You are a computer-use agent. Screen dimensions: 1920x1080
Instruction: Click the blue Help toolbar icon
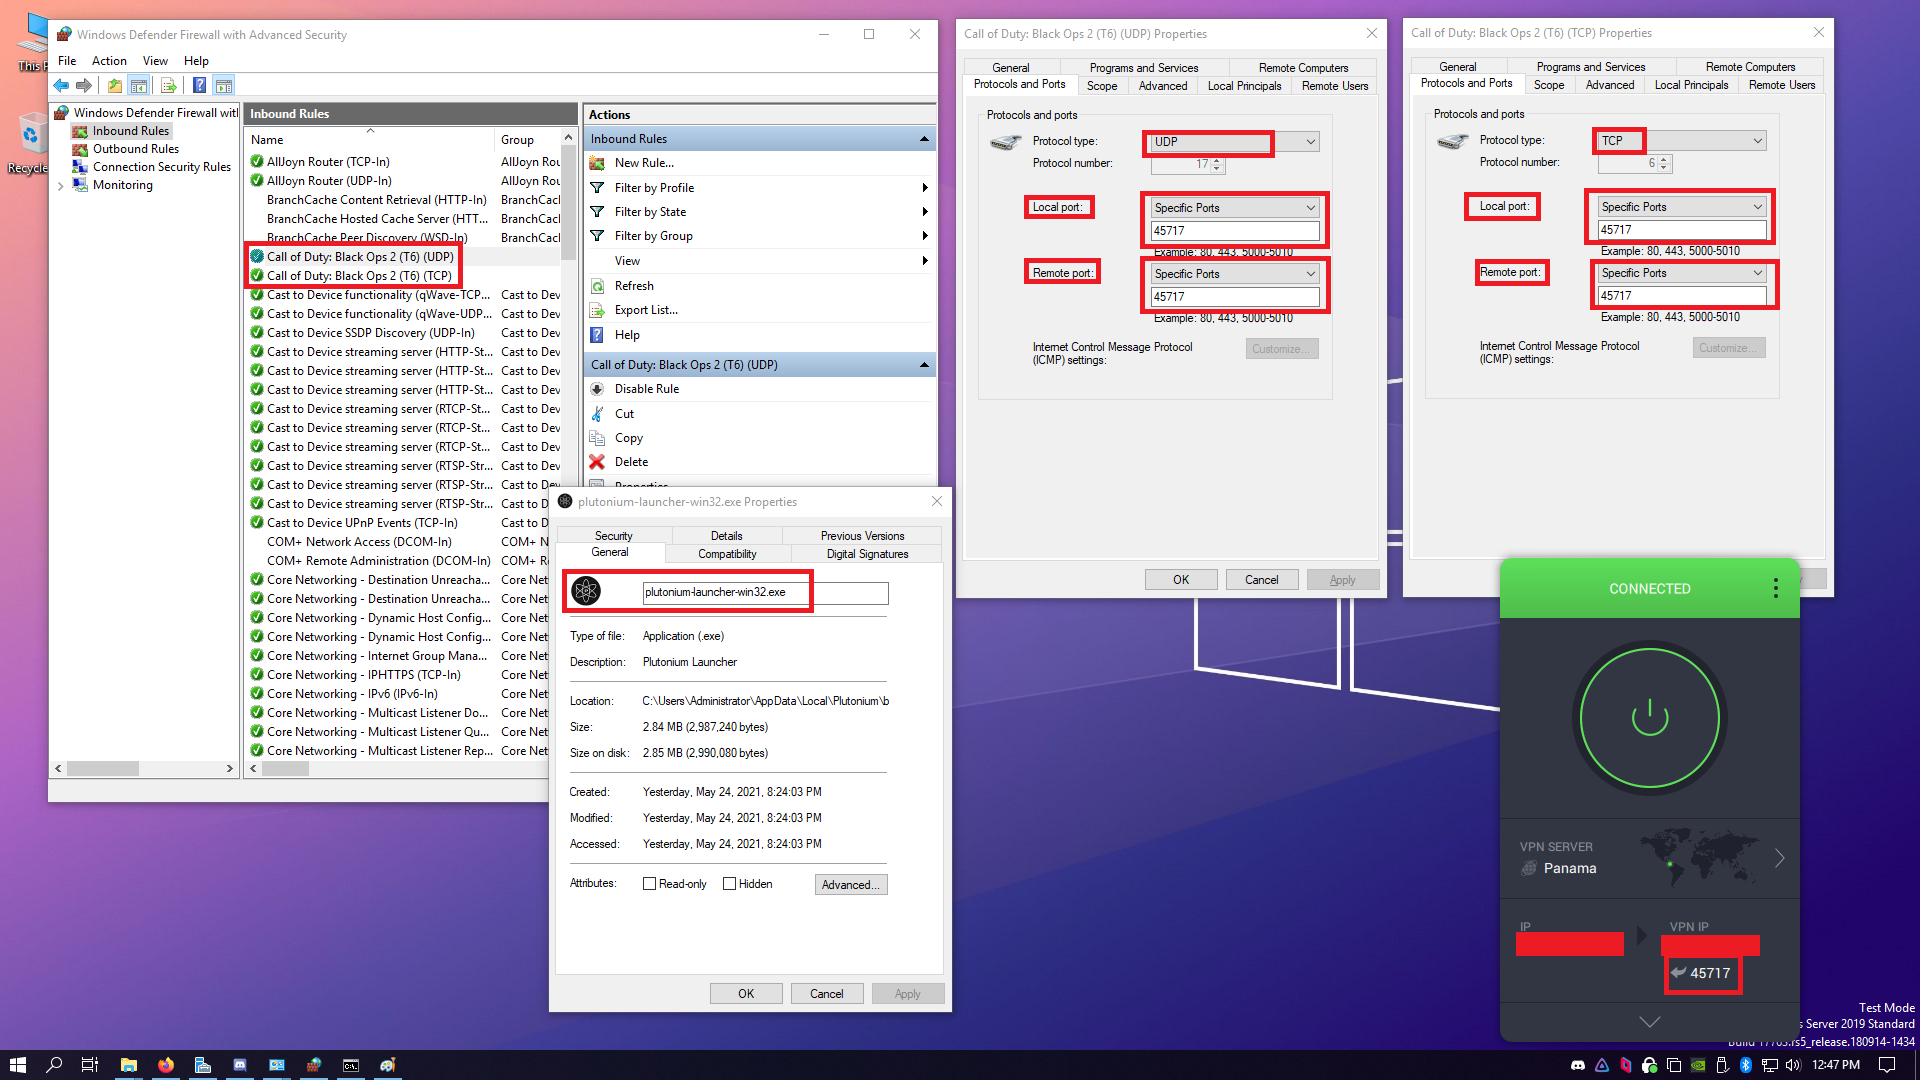pos(199,86)
